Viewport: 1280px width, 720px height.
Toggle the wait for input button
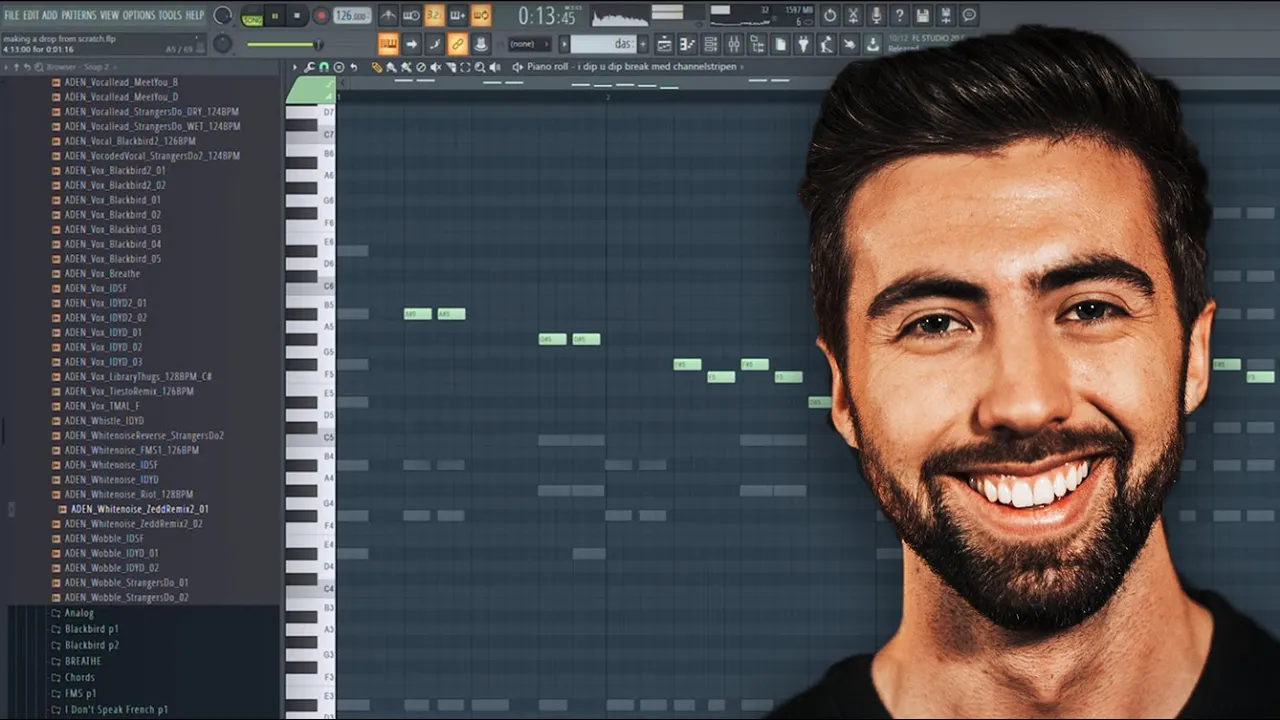pyautogui.click(x=411, y=15)
